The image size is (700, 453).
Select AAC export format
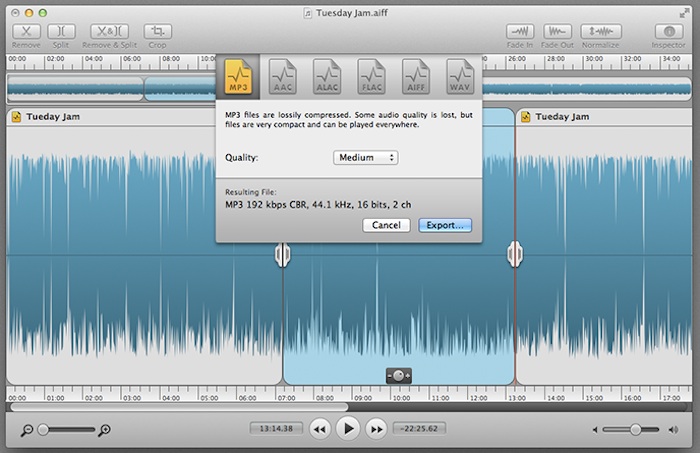point(282,77)
